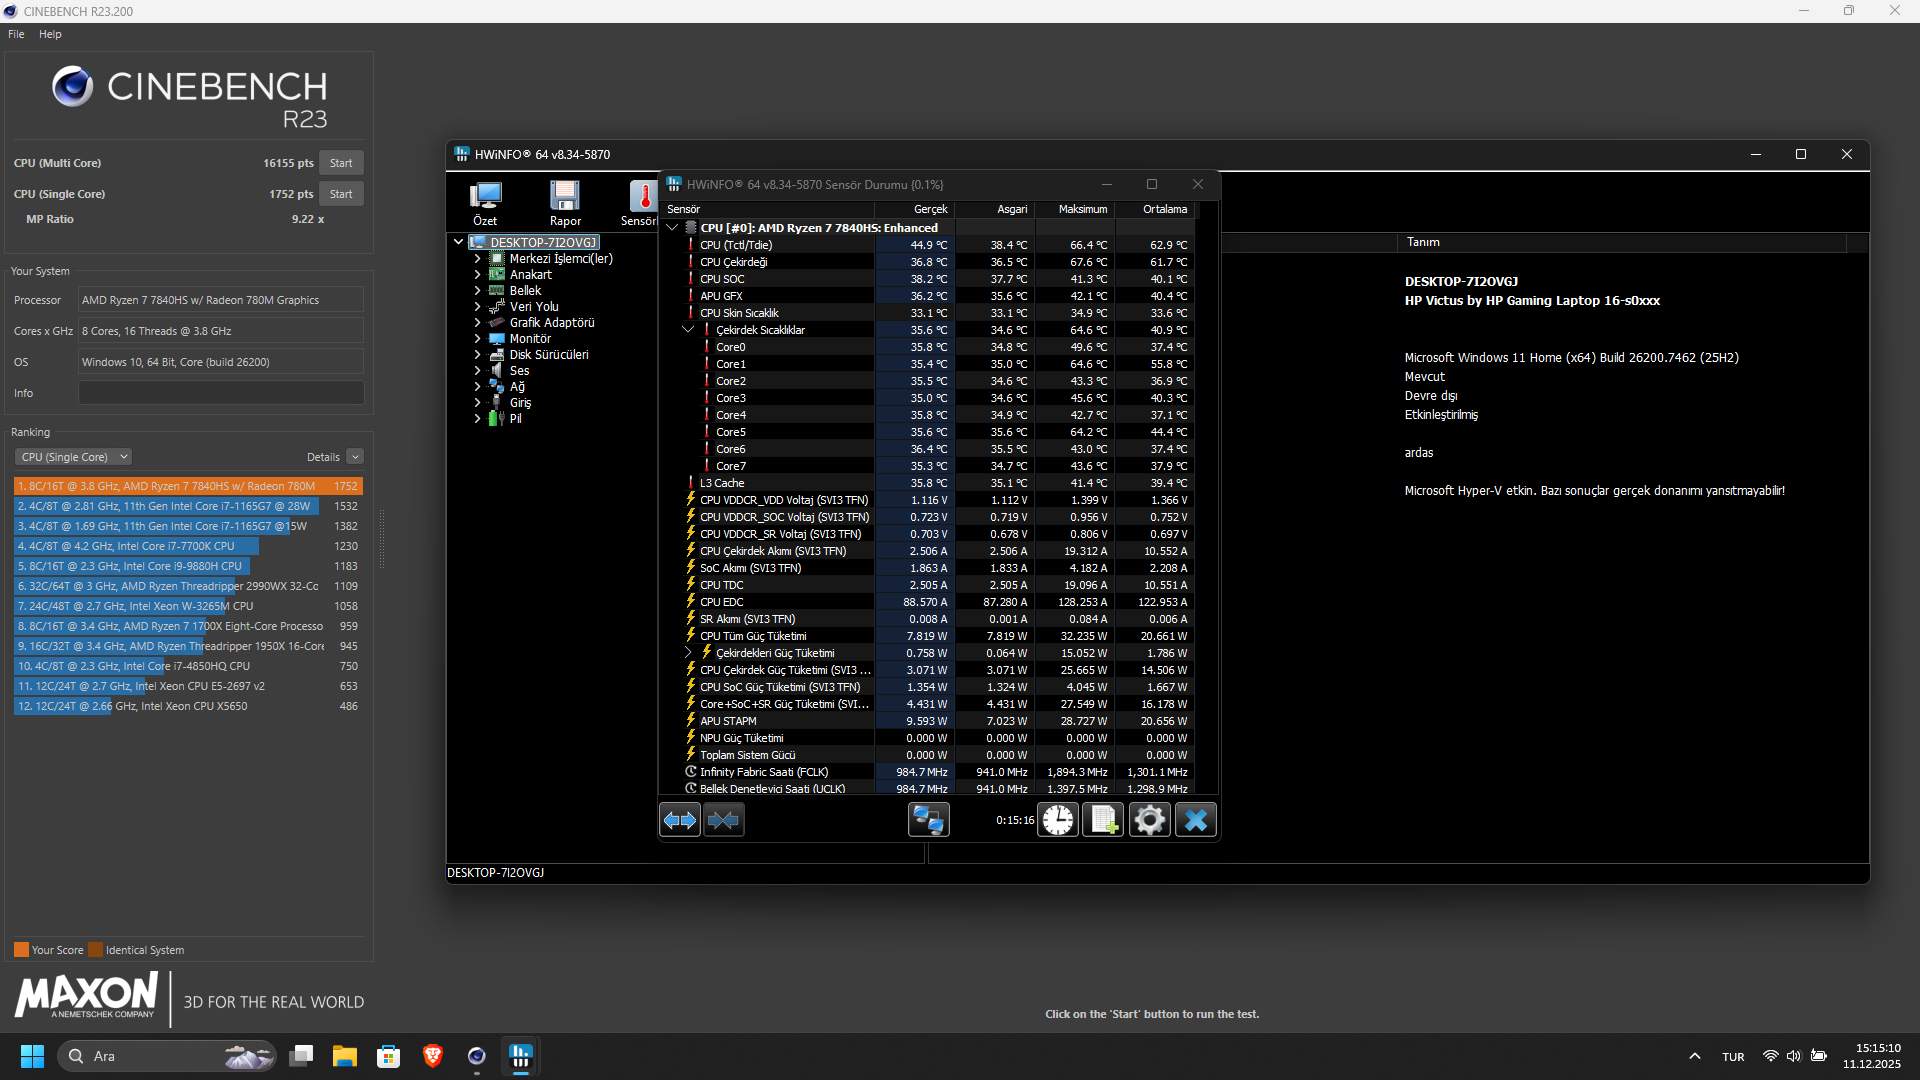Click the Merkezi İşlemci(ler) CPU chip icon
This screenshot has width=1920, height=1080.
497,259
